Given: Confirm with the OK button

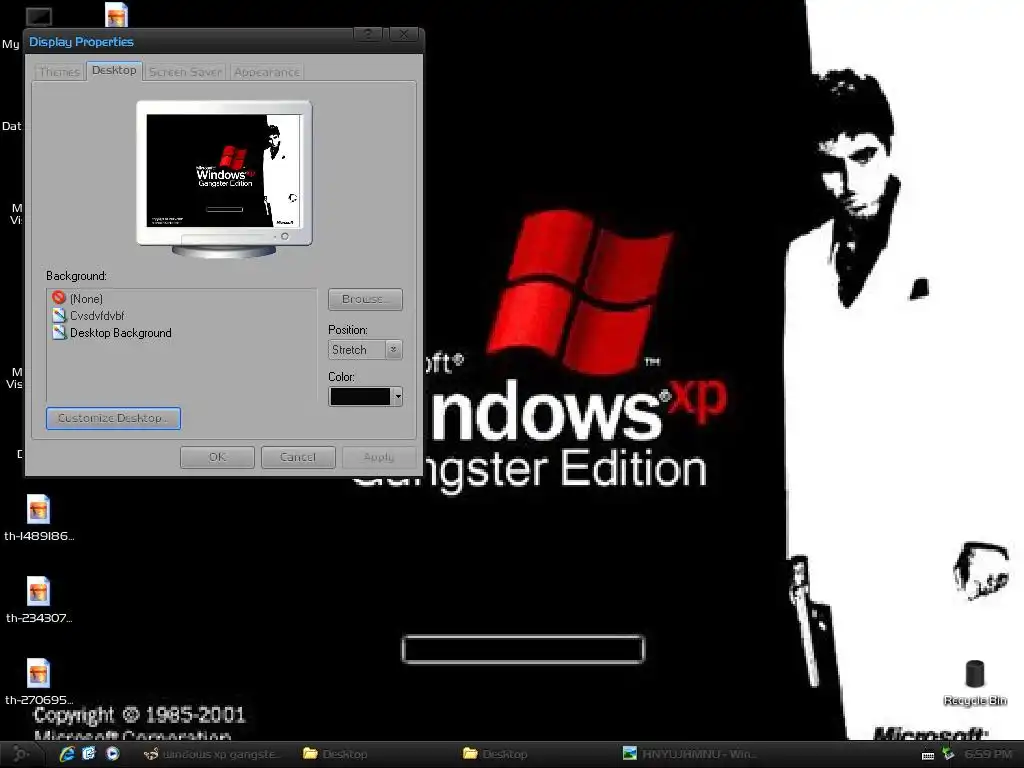Looking at the screenshot, I should [x=217, y=457].
